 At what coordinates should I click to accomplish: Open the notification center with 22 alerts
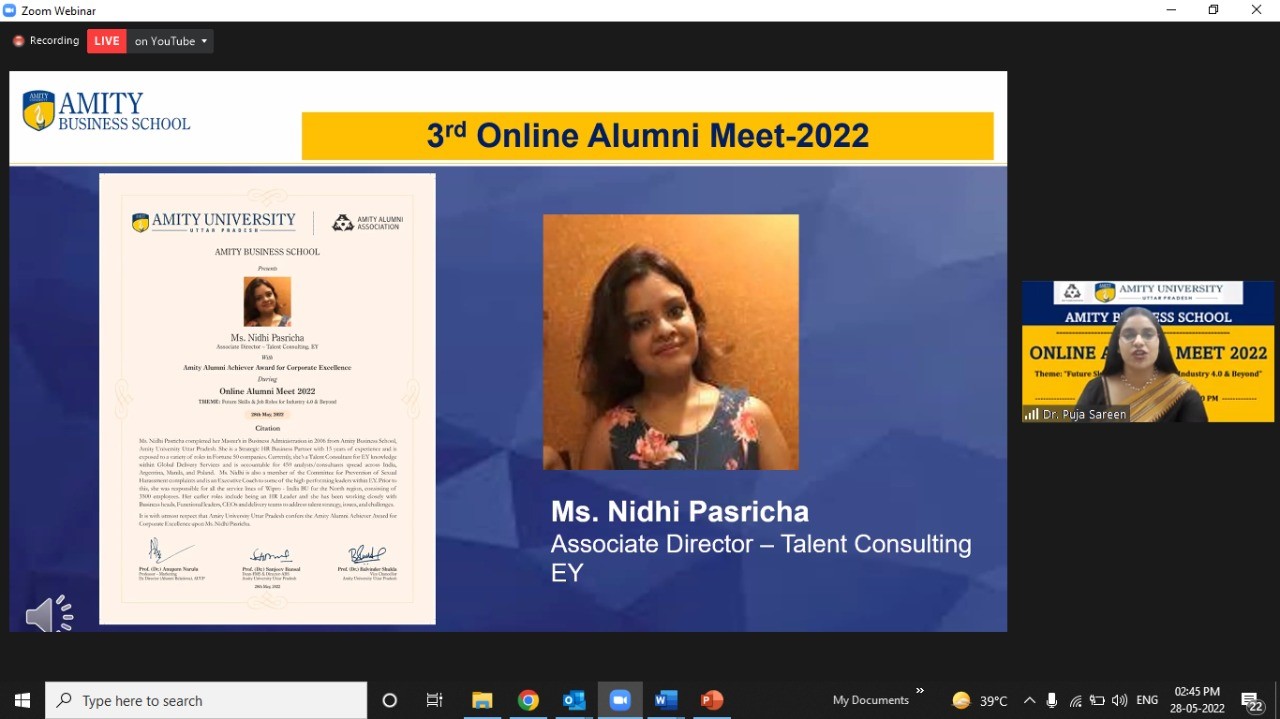point(1252,700)
